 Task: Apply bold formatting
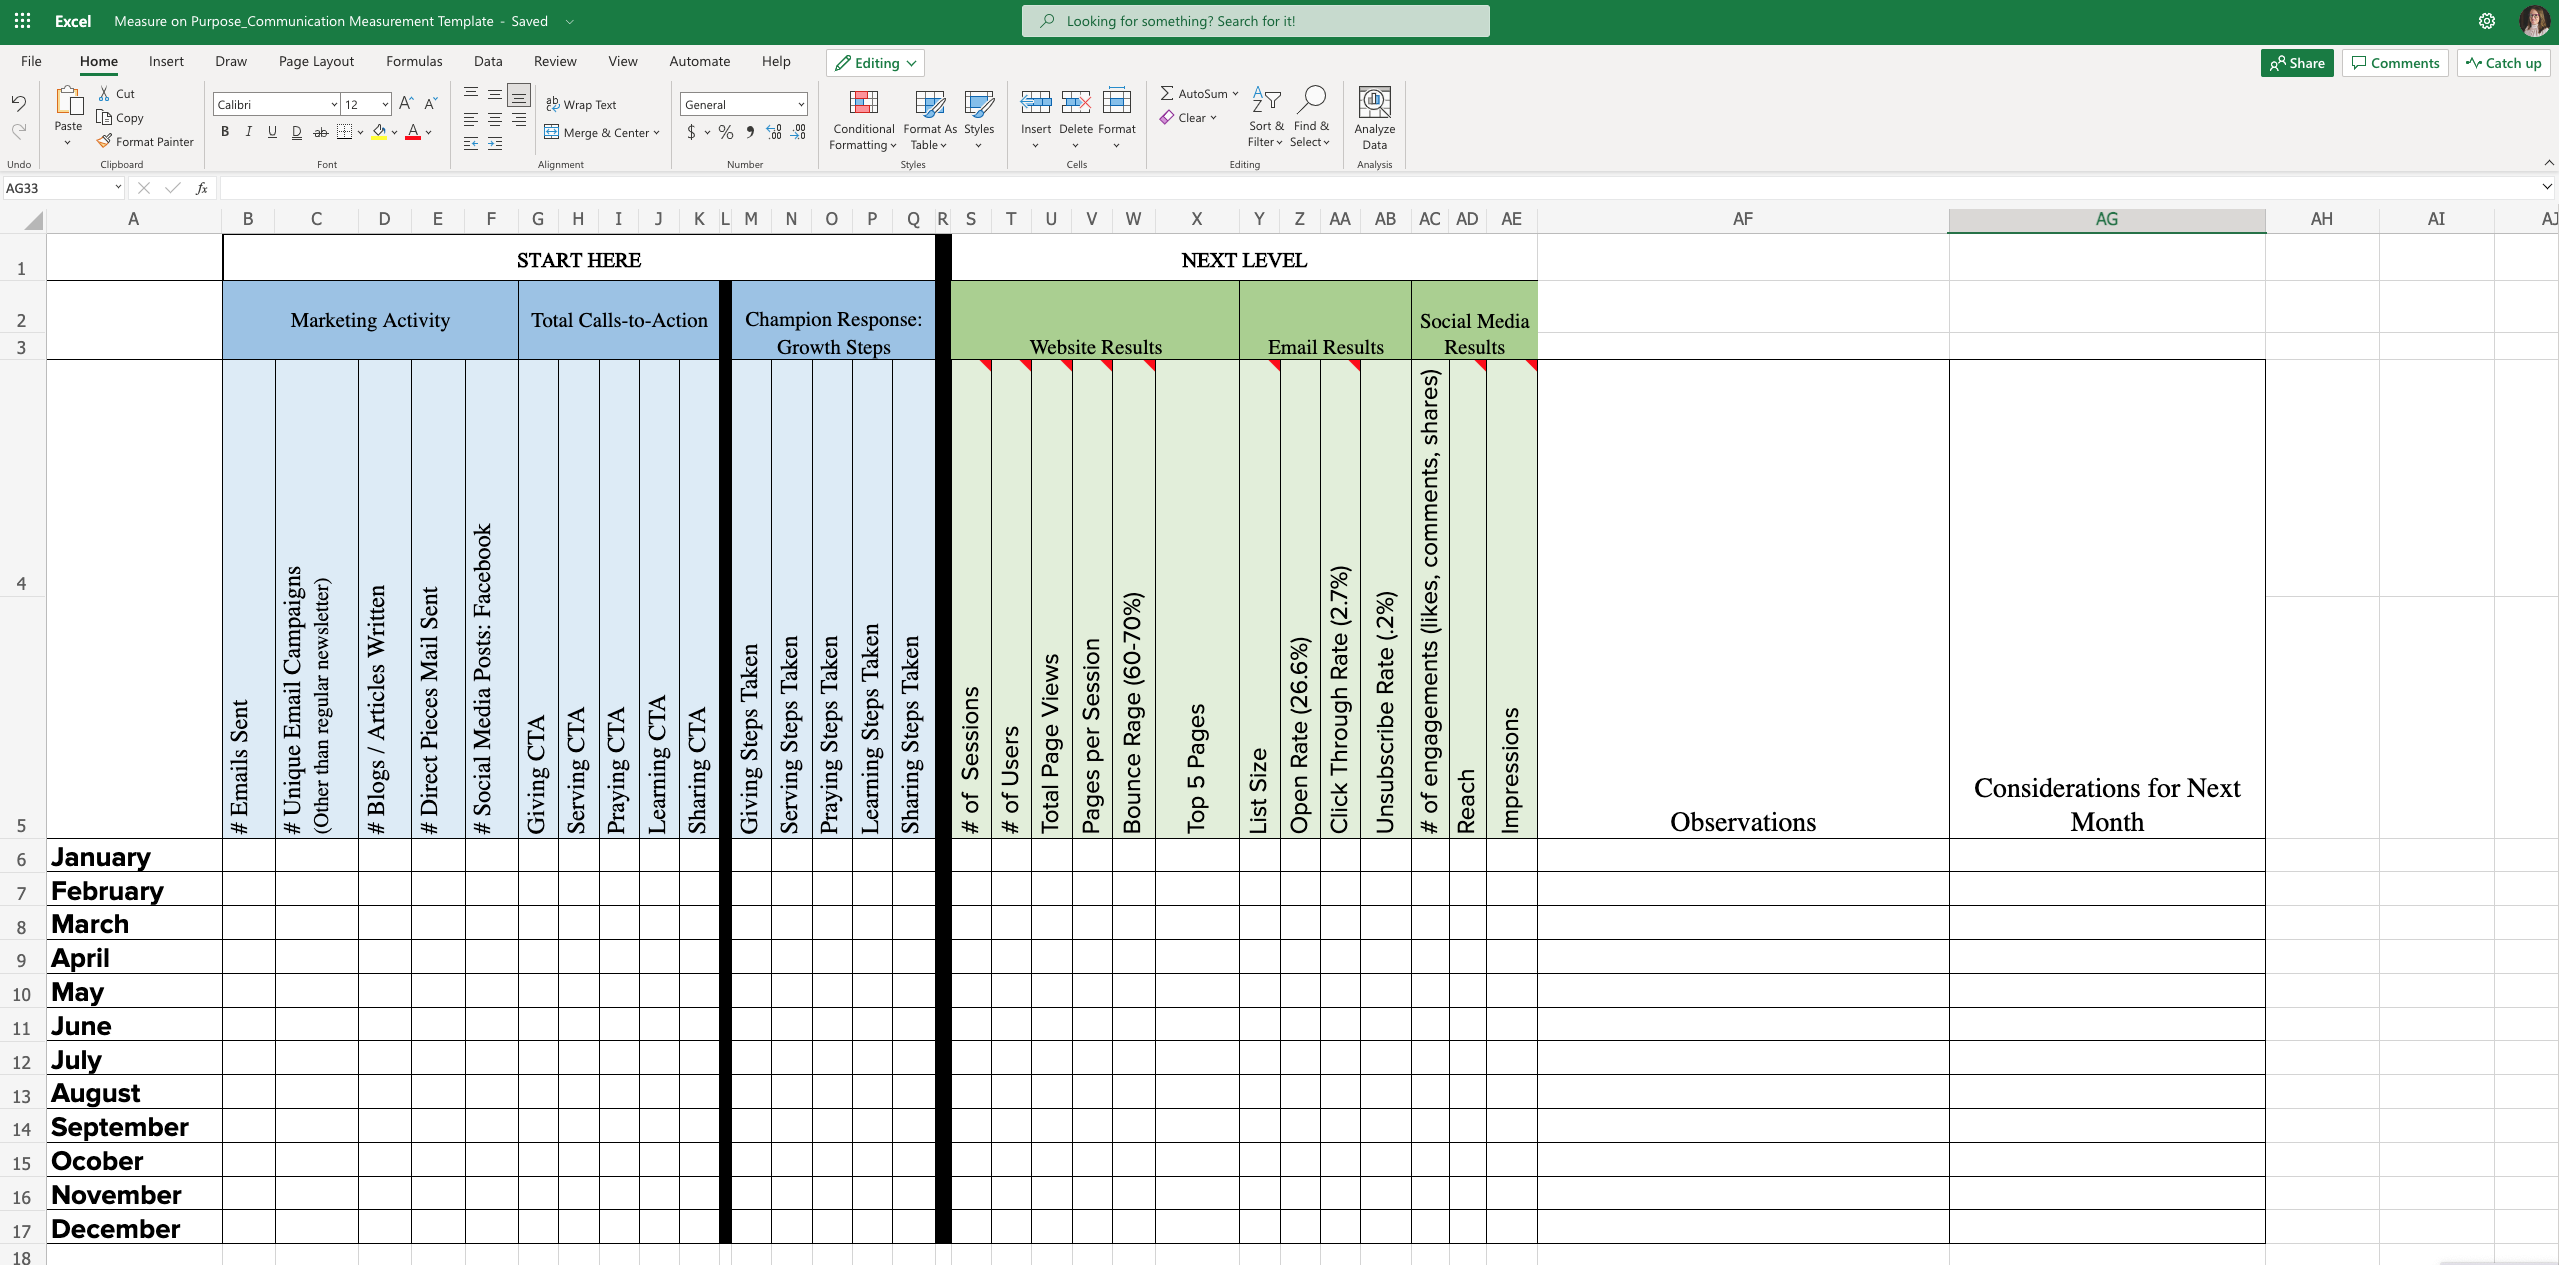(224, 131)
